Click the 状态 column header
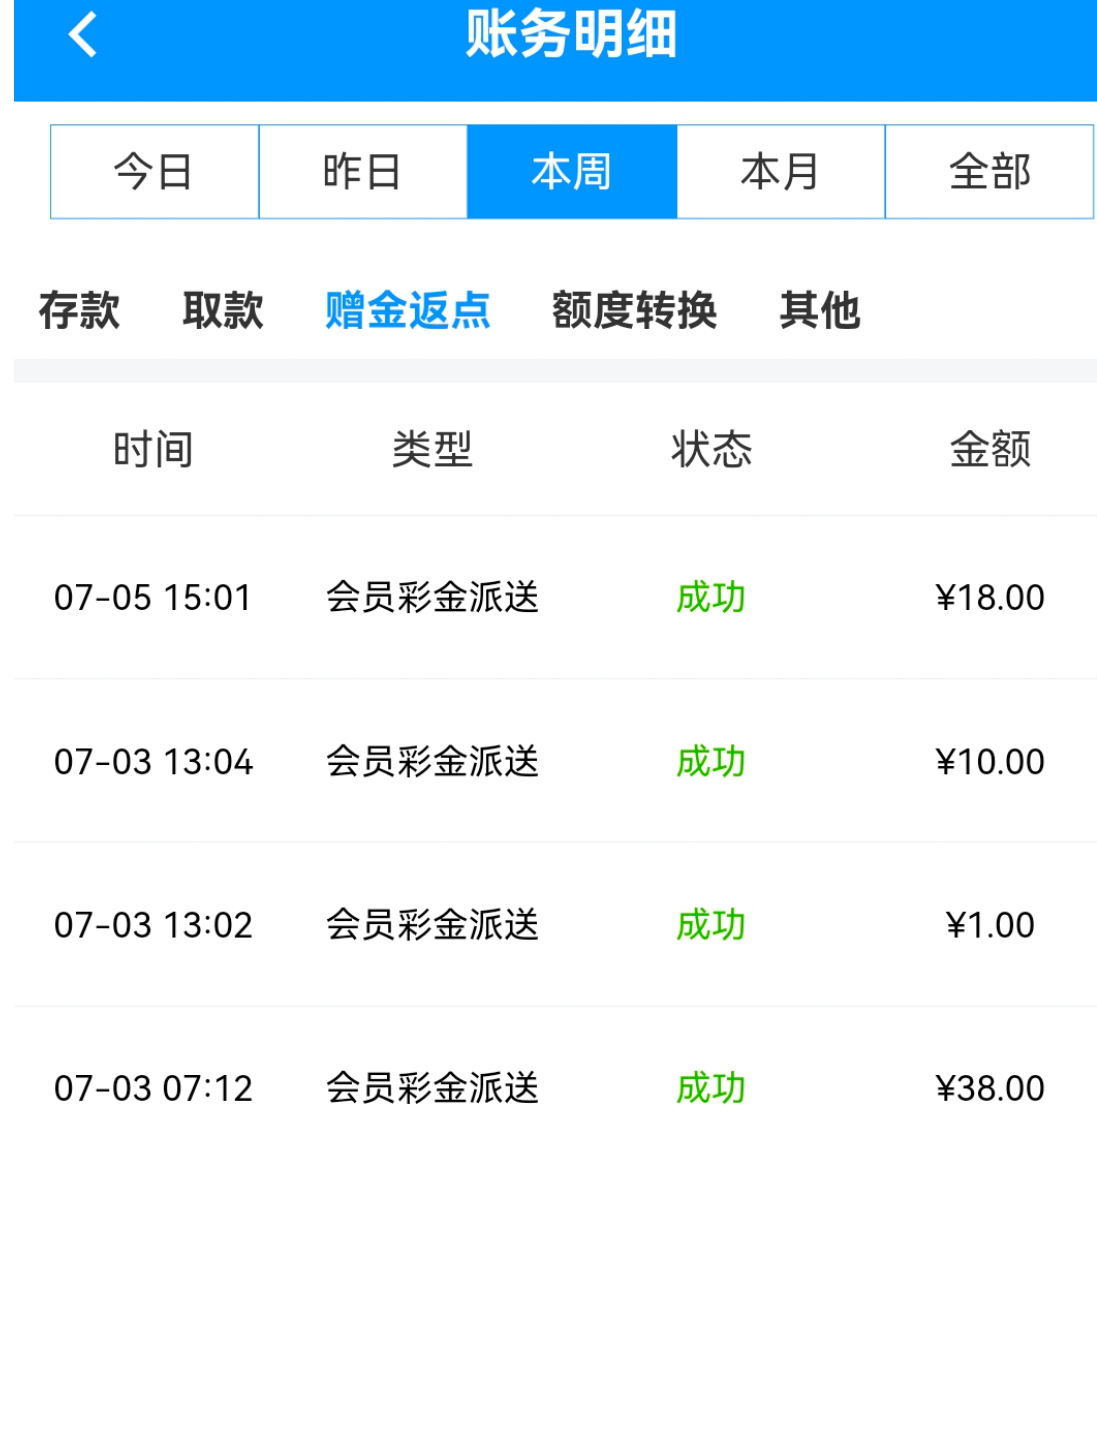This screenshot has height=1440, width=1097. tap(711, 449)
